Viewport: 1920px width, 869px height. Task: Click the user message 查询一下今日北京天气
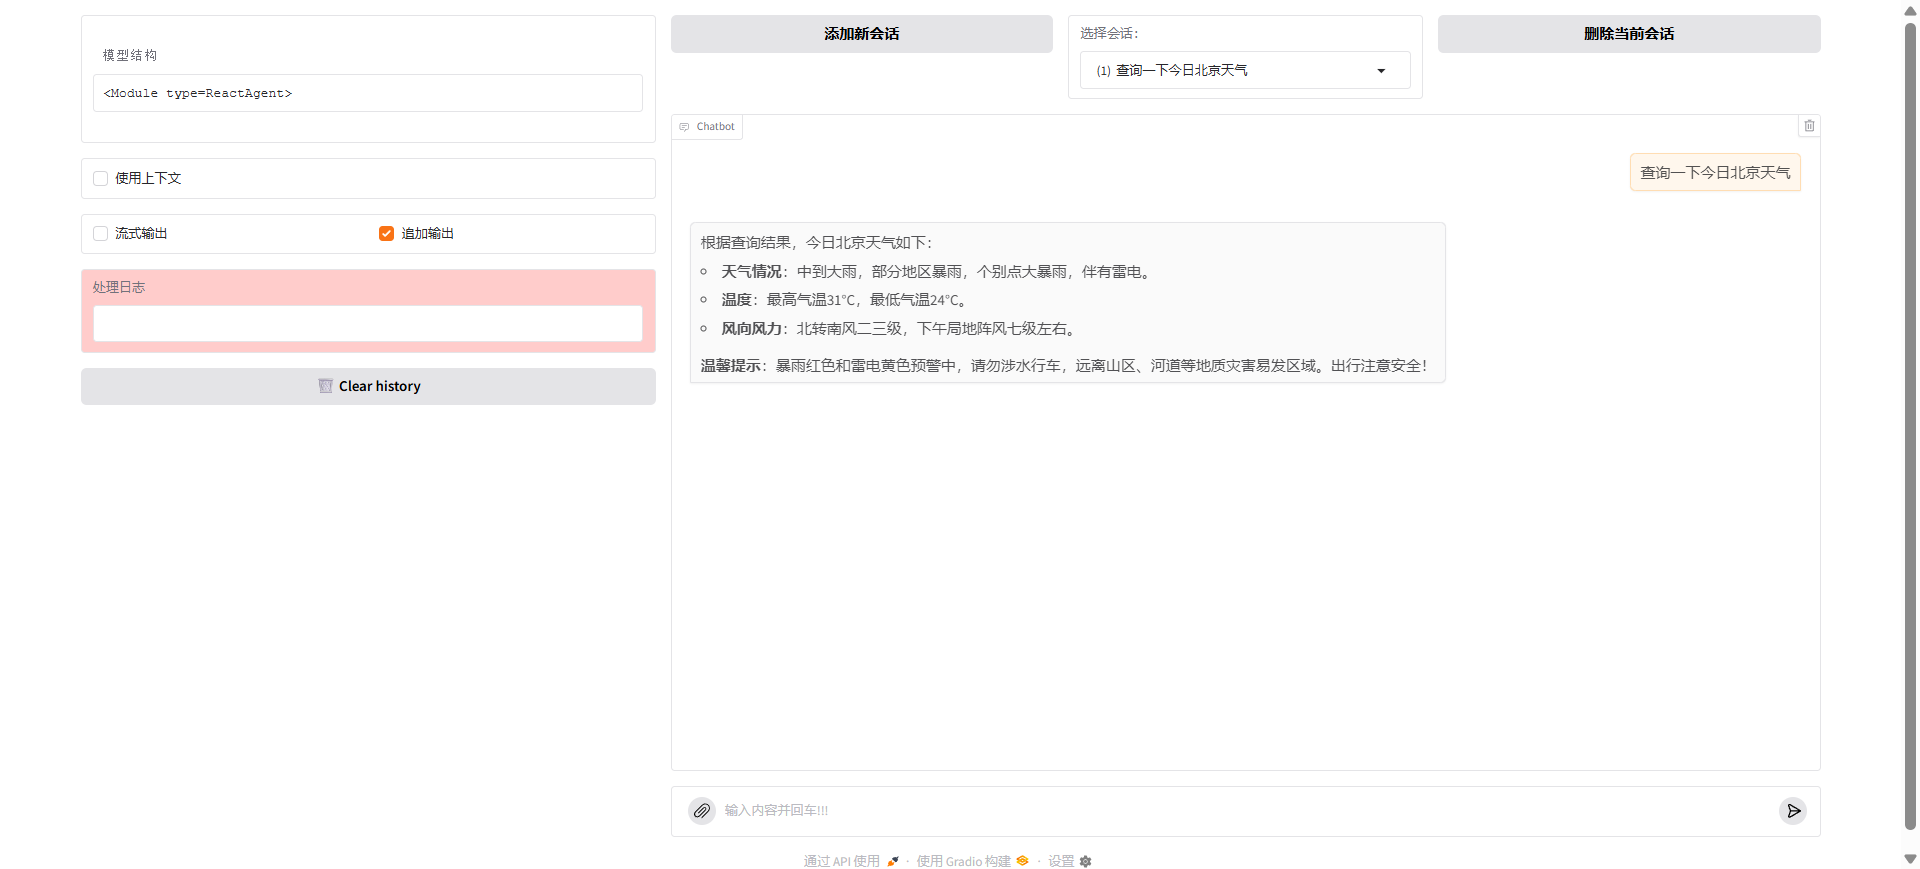(1715, 172)
